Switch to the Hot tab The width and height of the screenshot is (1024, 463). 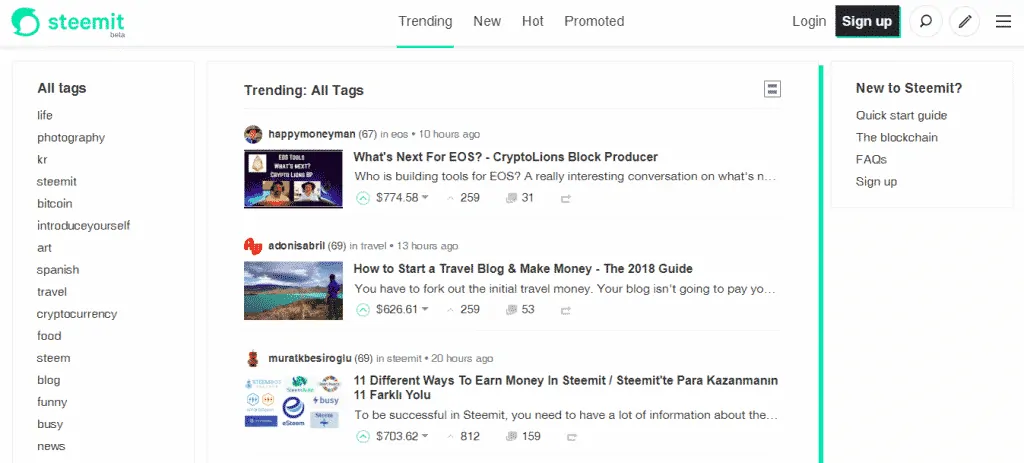coord(532,21)
